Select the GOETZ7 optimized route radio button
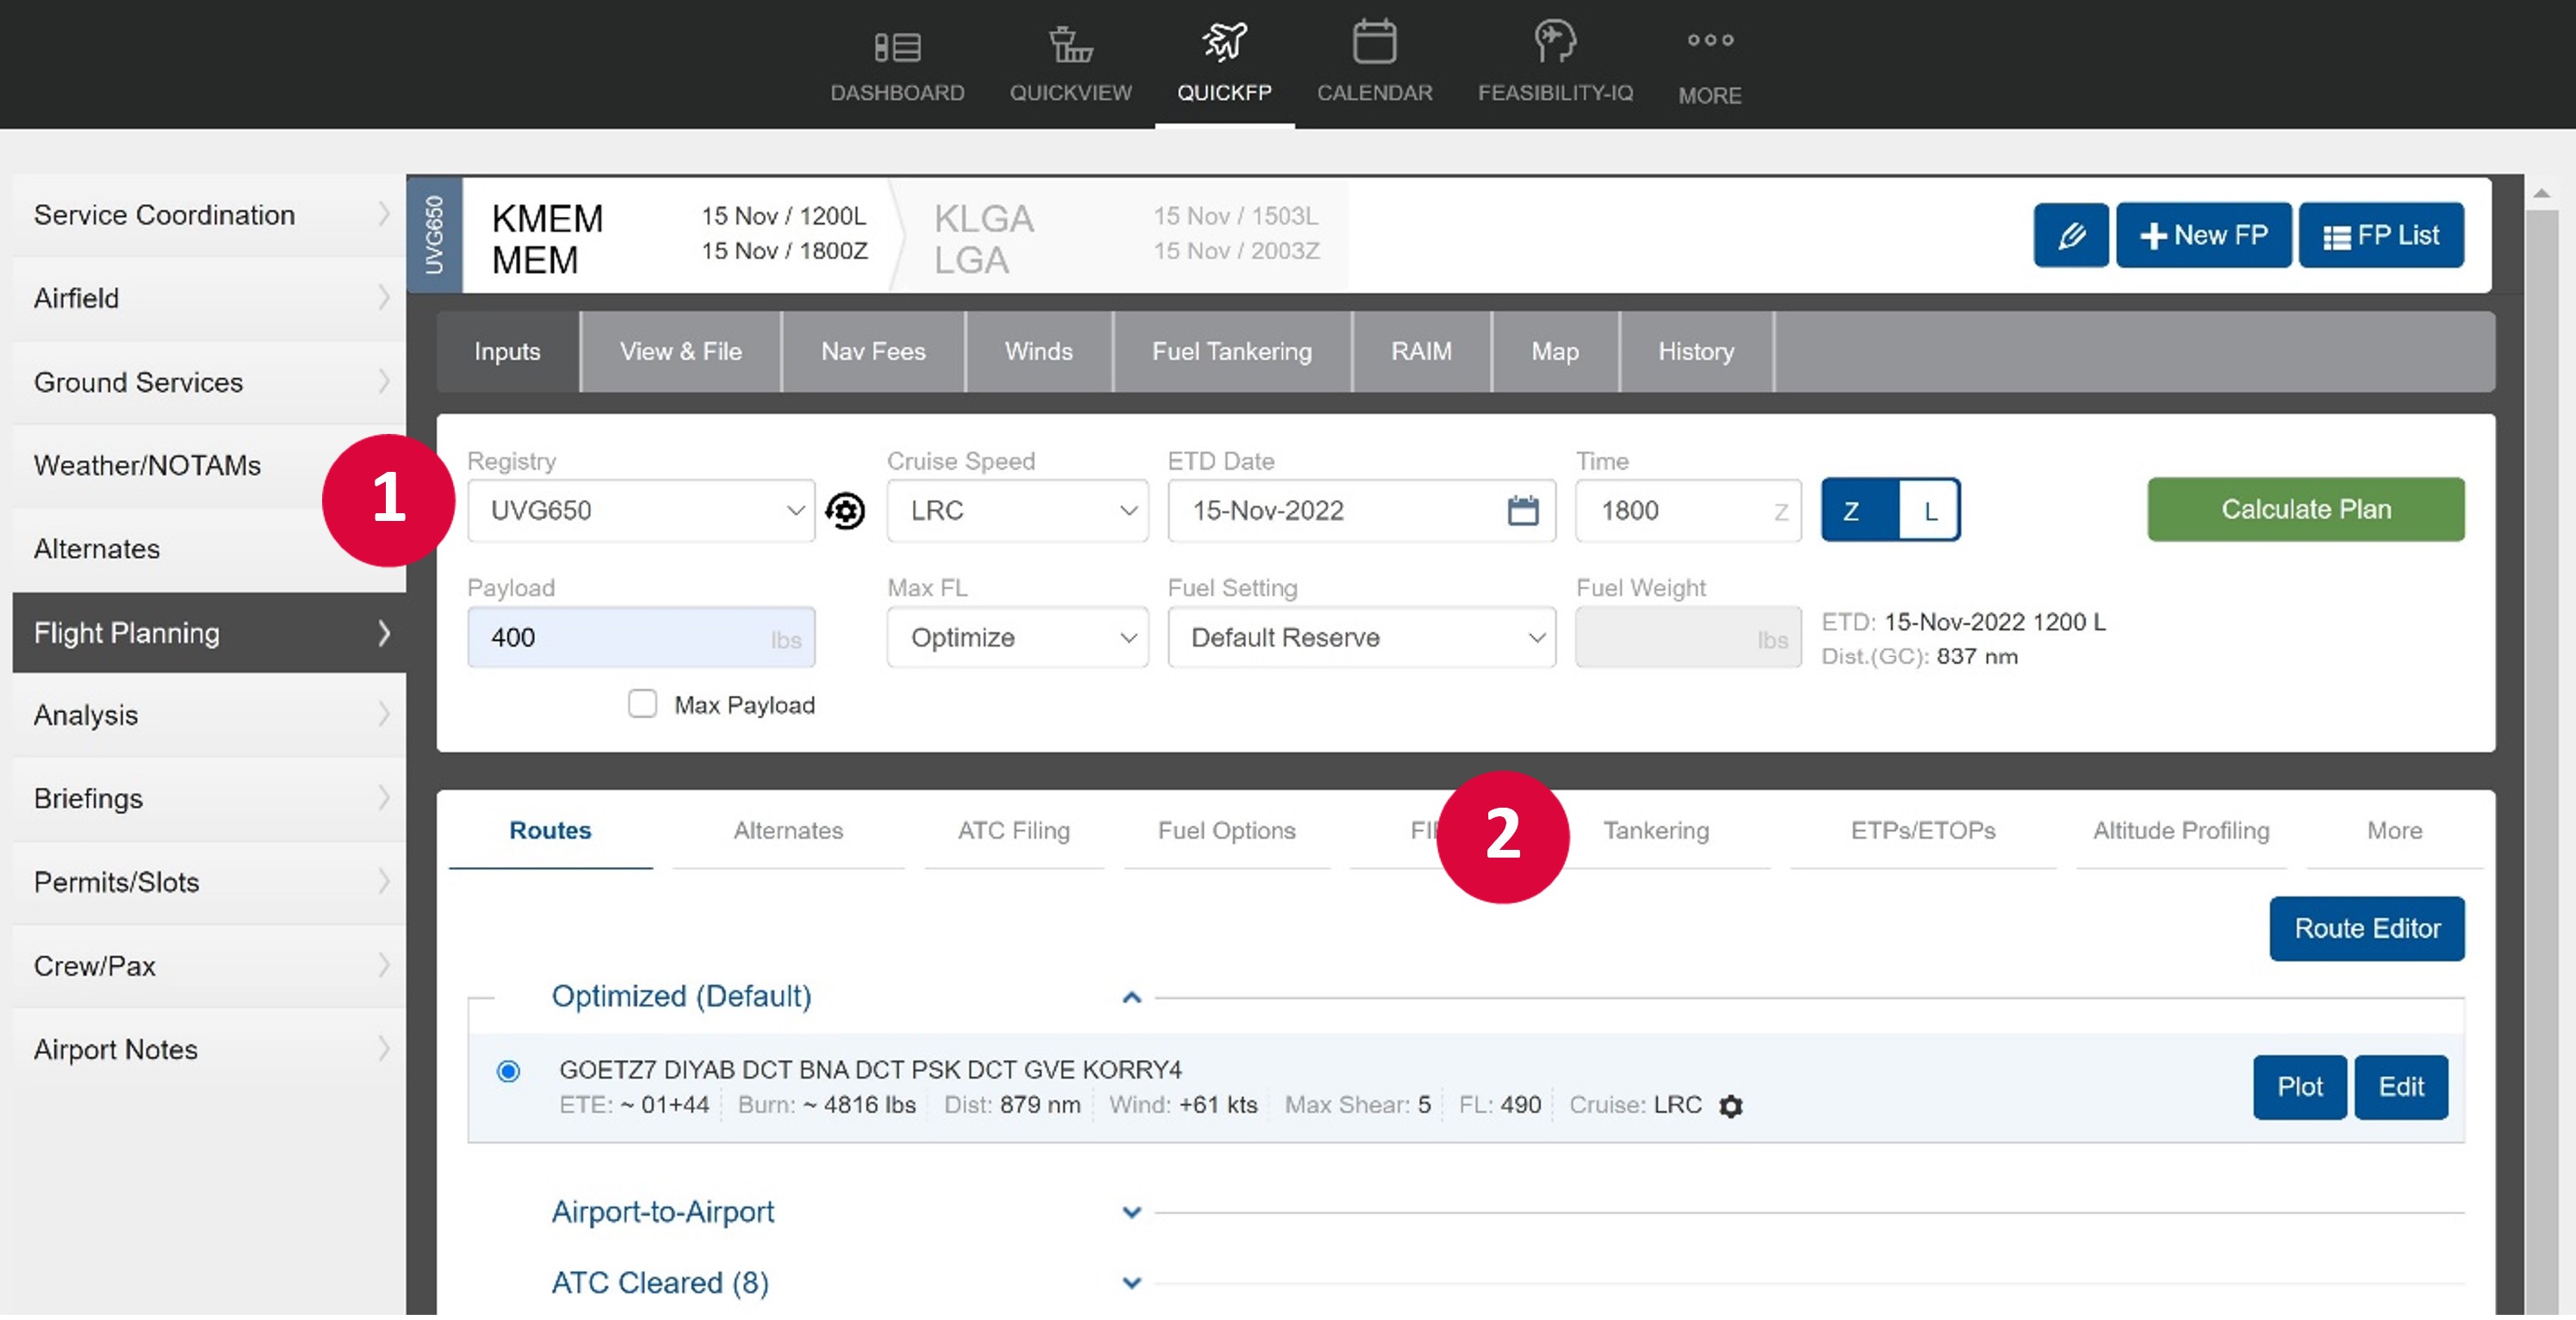Screen dimensions: 2576x1320 point(508,1070)
